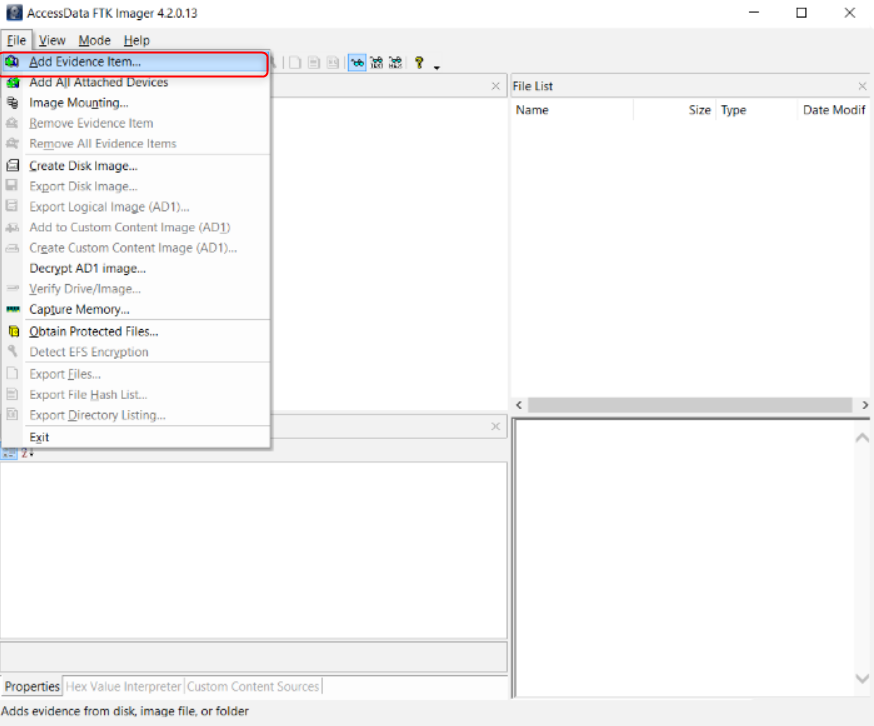
Task: Click Exit in the File menu
Action: coord(39,437)
